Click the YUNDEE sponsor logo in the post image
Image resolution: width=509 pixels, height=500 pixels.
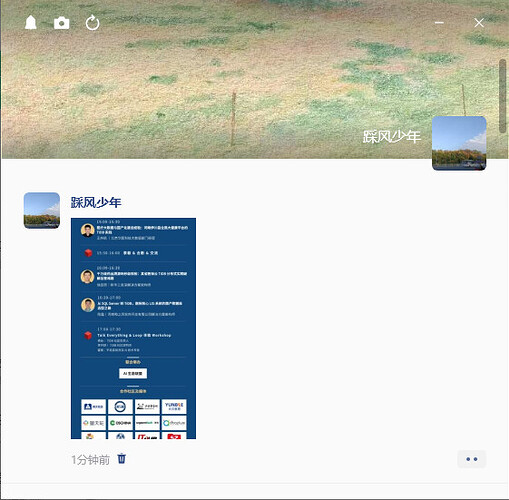point(174,406)
